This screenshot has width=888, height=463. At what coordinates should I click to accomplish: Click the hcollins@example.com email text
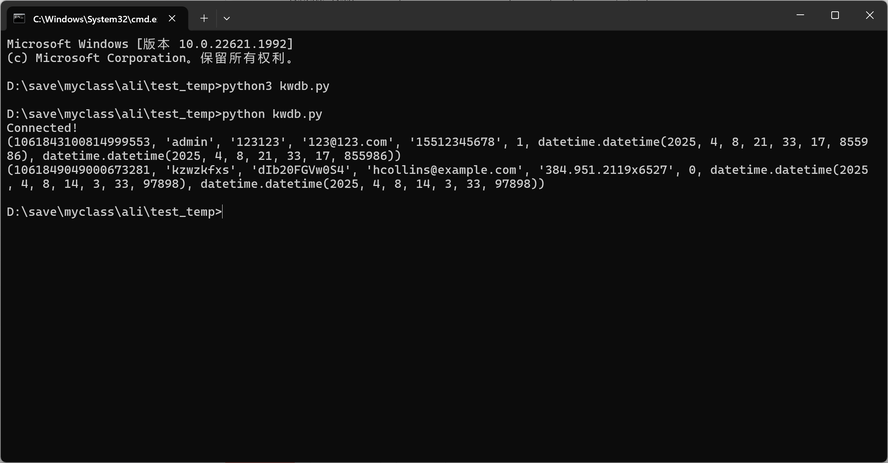(445, 170)
